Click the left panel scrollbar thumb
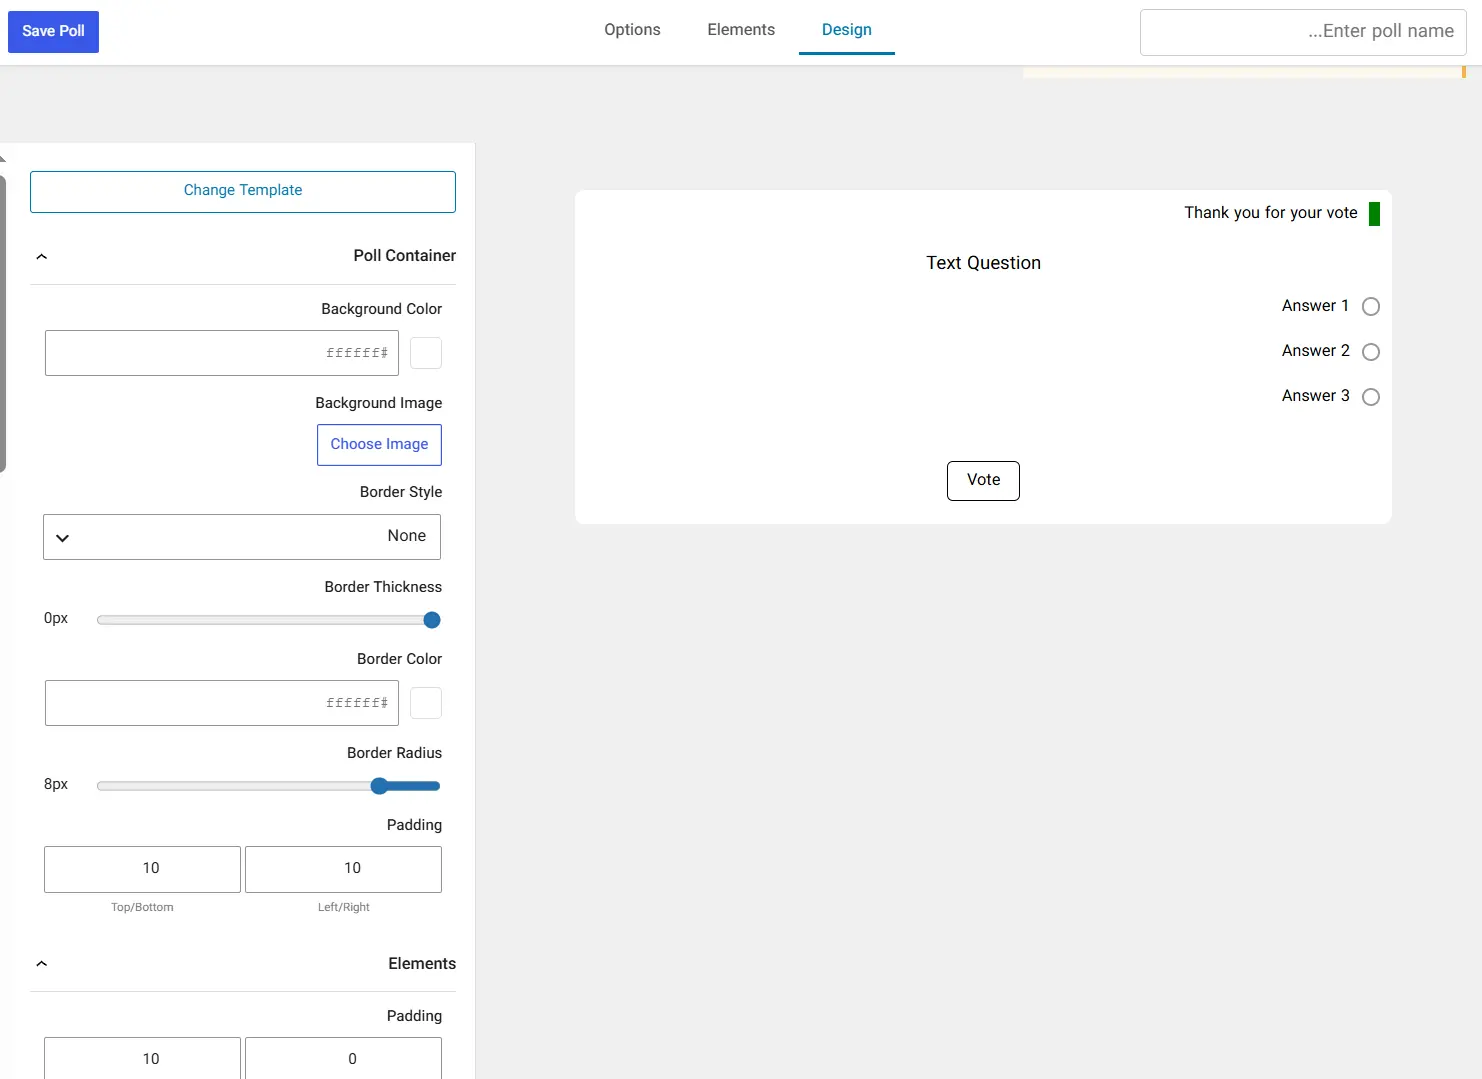 coord(3,323)
